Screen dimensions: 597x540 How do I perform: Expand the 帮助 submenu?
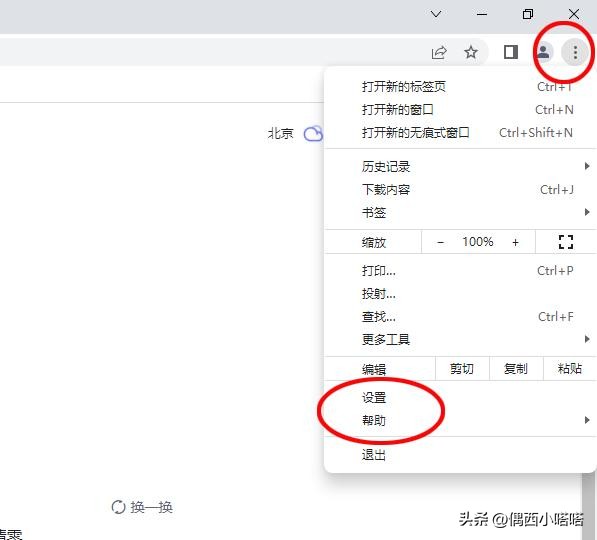pyautogui.click(x=460, y=420)
